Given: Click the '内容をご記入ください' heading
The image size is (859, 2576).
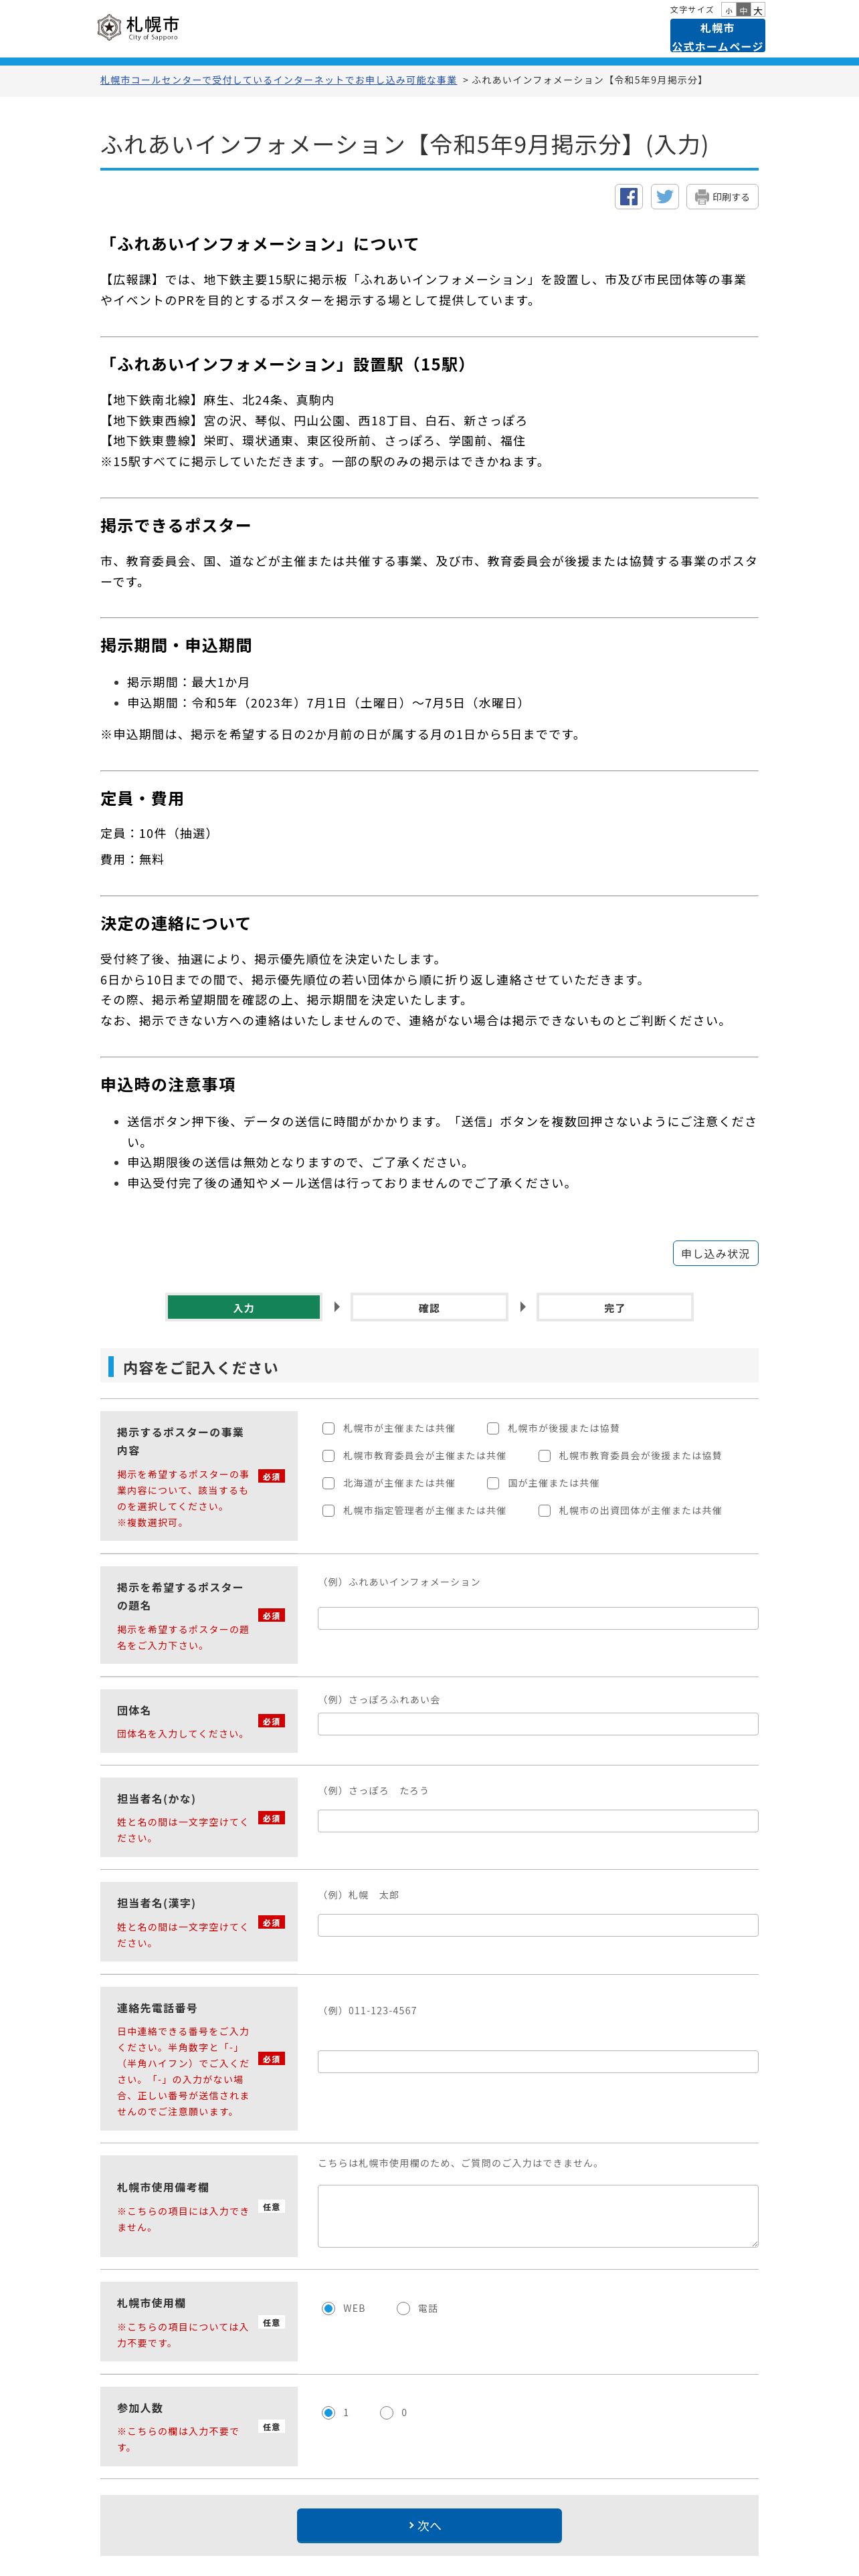Looking at the screenshot, I should (200, 1367).
